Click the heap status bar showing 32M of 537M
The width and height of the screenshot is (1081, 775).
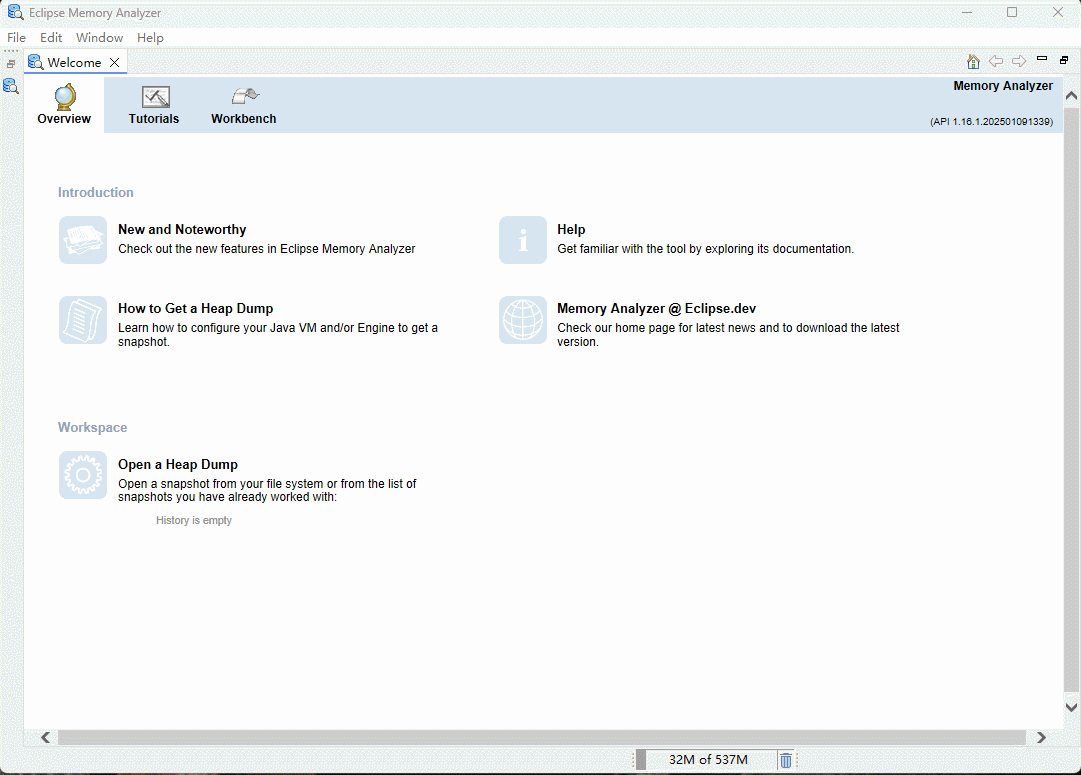[x=708, y=760]
